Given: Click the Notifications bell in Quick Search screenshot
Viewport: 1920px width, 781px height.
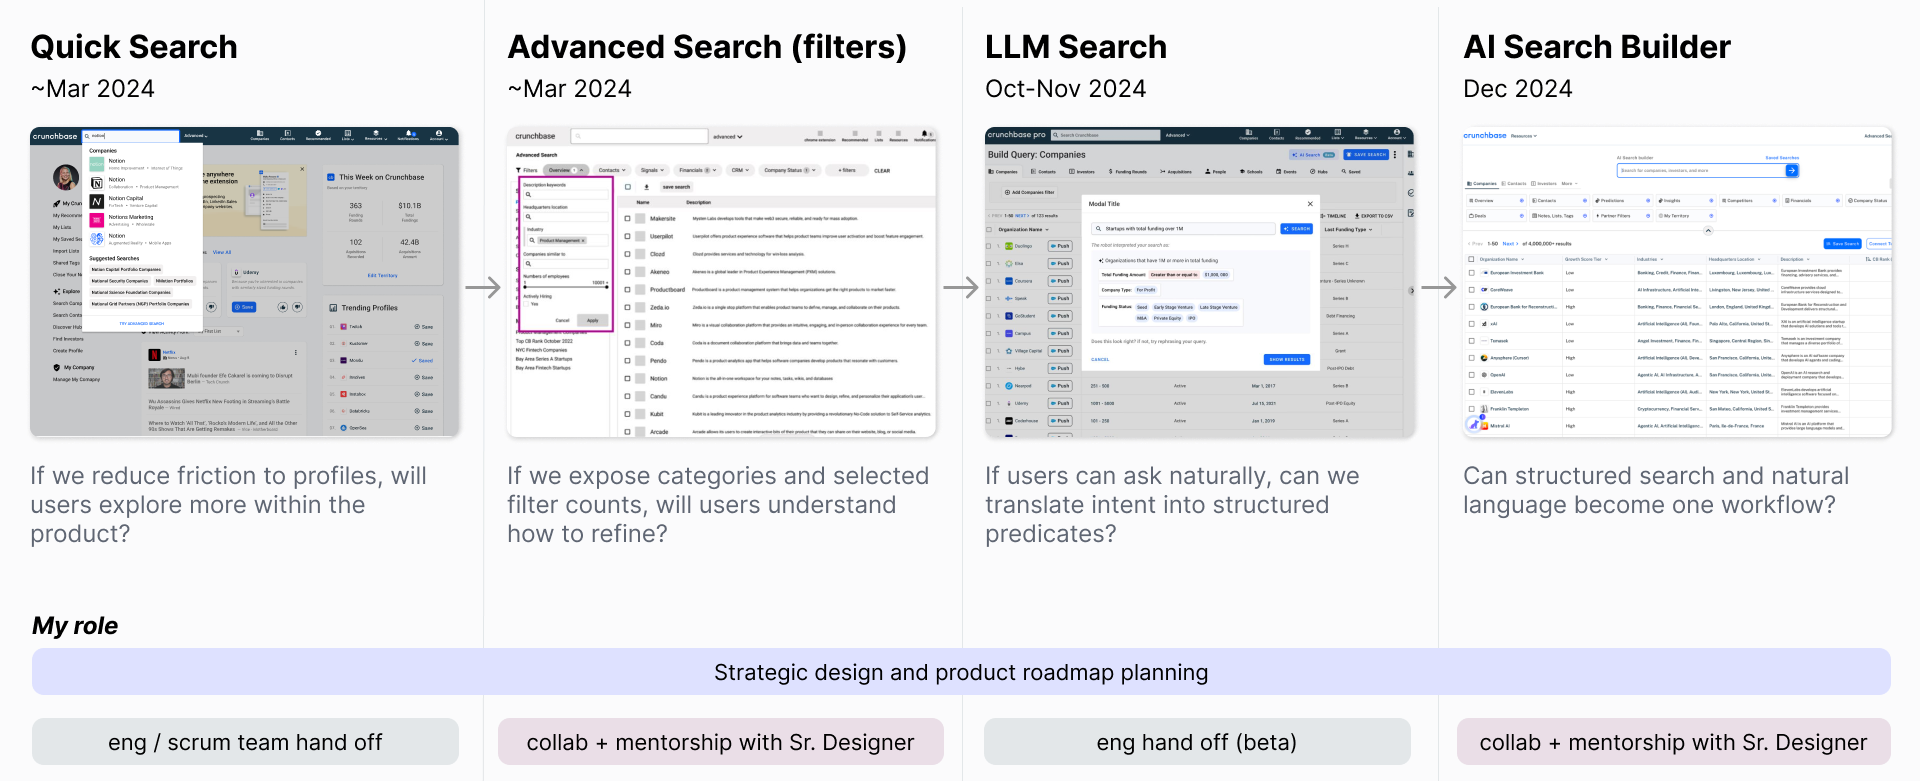Looking at the screenshot, I should tap(408, 133).
